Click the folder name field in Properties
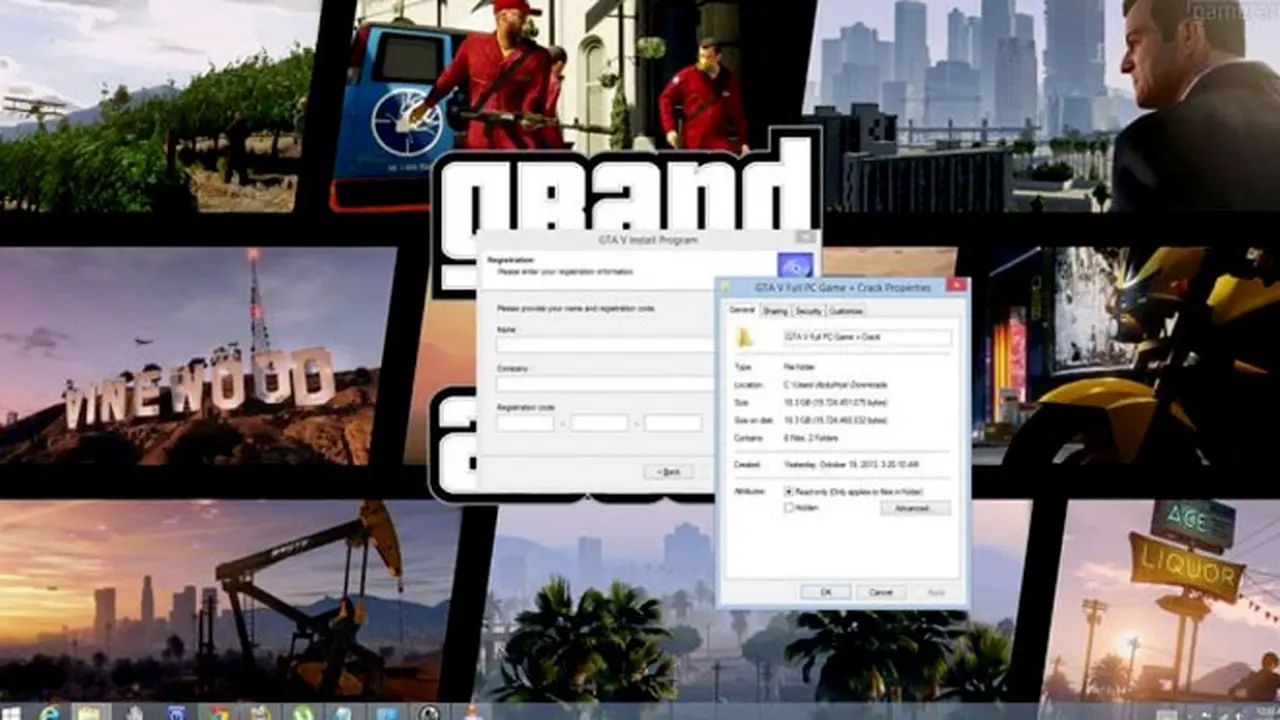This screenshot has width=1280, height=720. click(867, 338)
